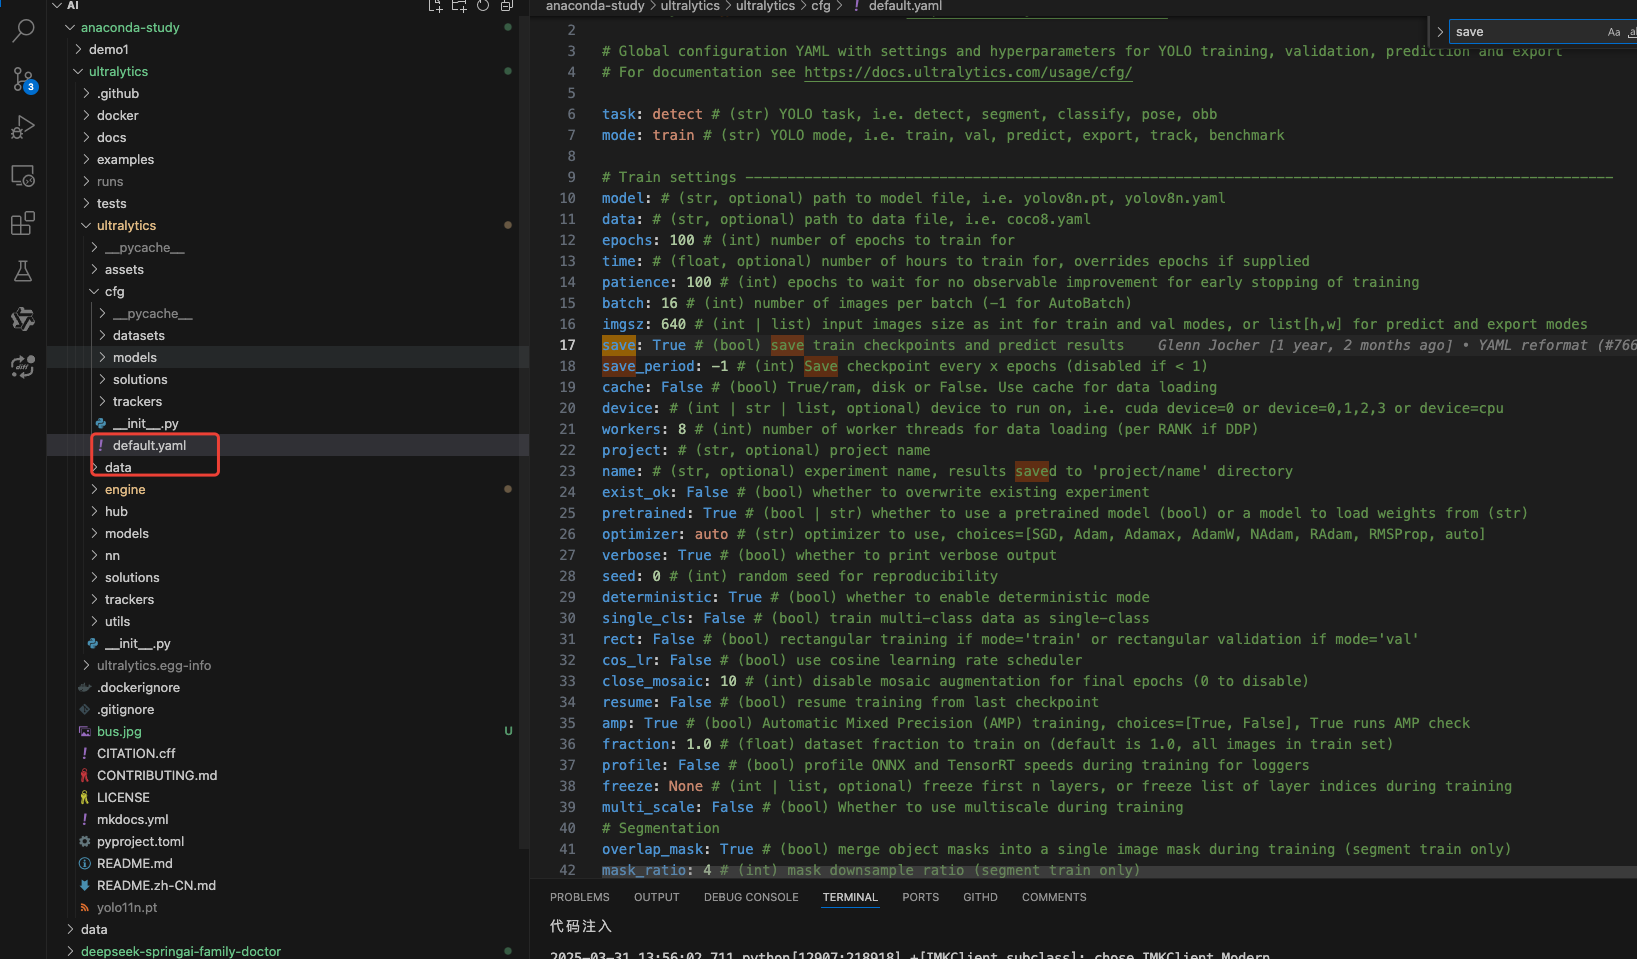Expand the datasets folder
Image resolution: width=1637 pixels, height=959 pixels.
click(138, 336)
